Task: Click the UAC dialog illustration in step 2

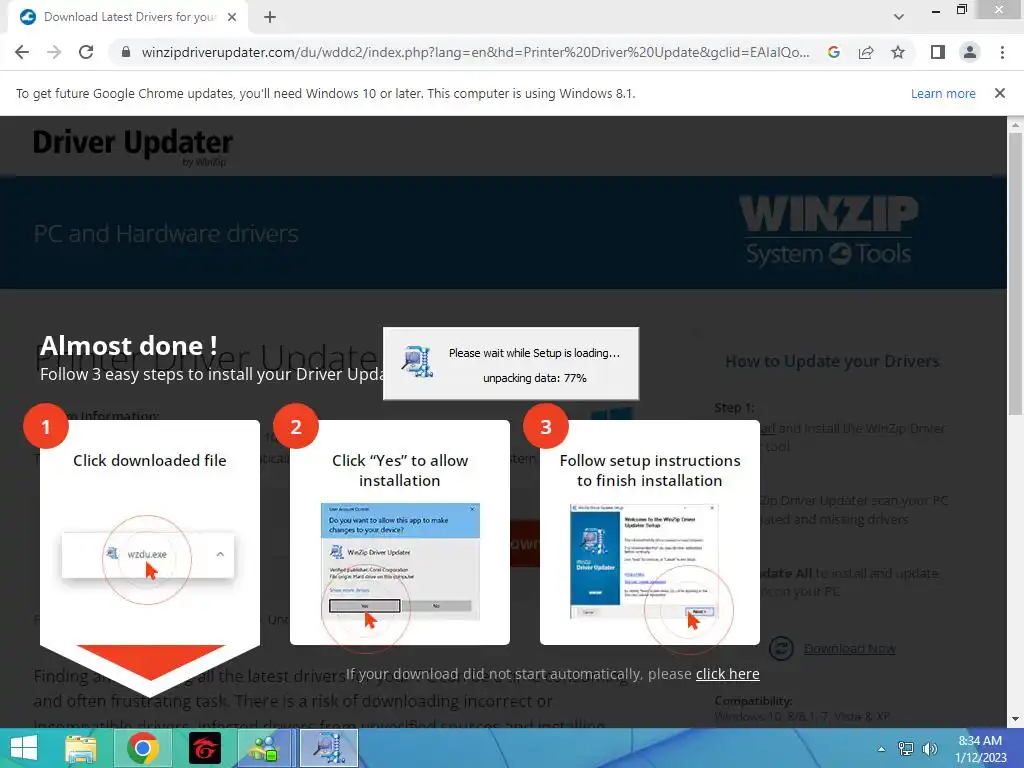Action: click(400, 561)
